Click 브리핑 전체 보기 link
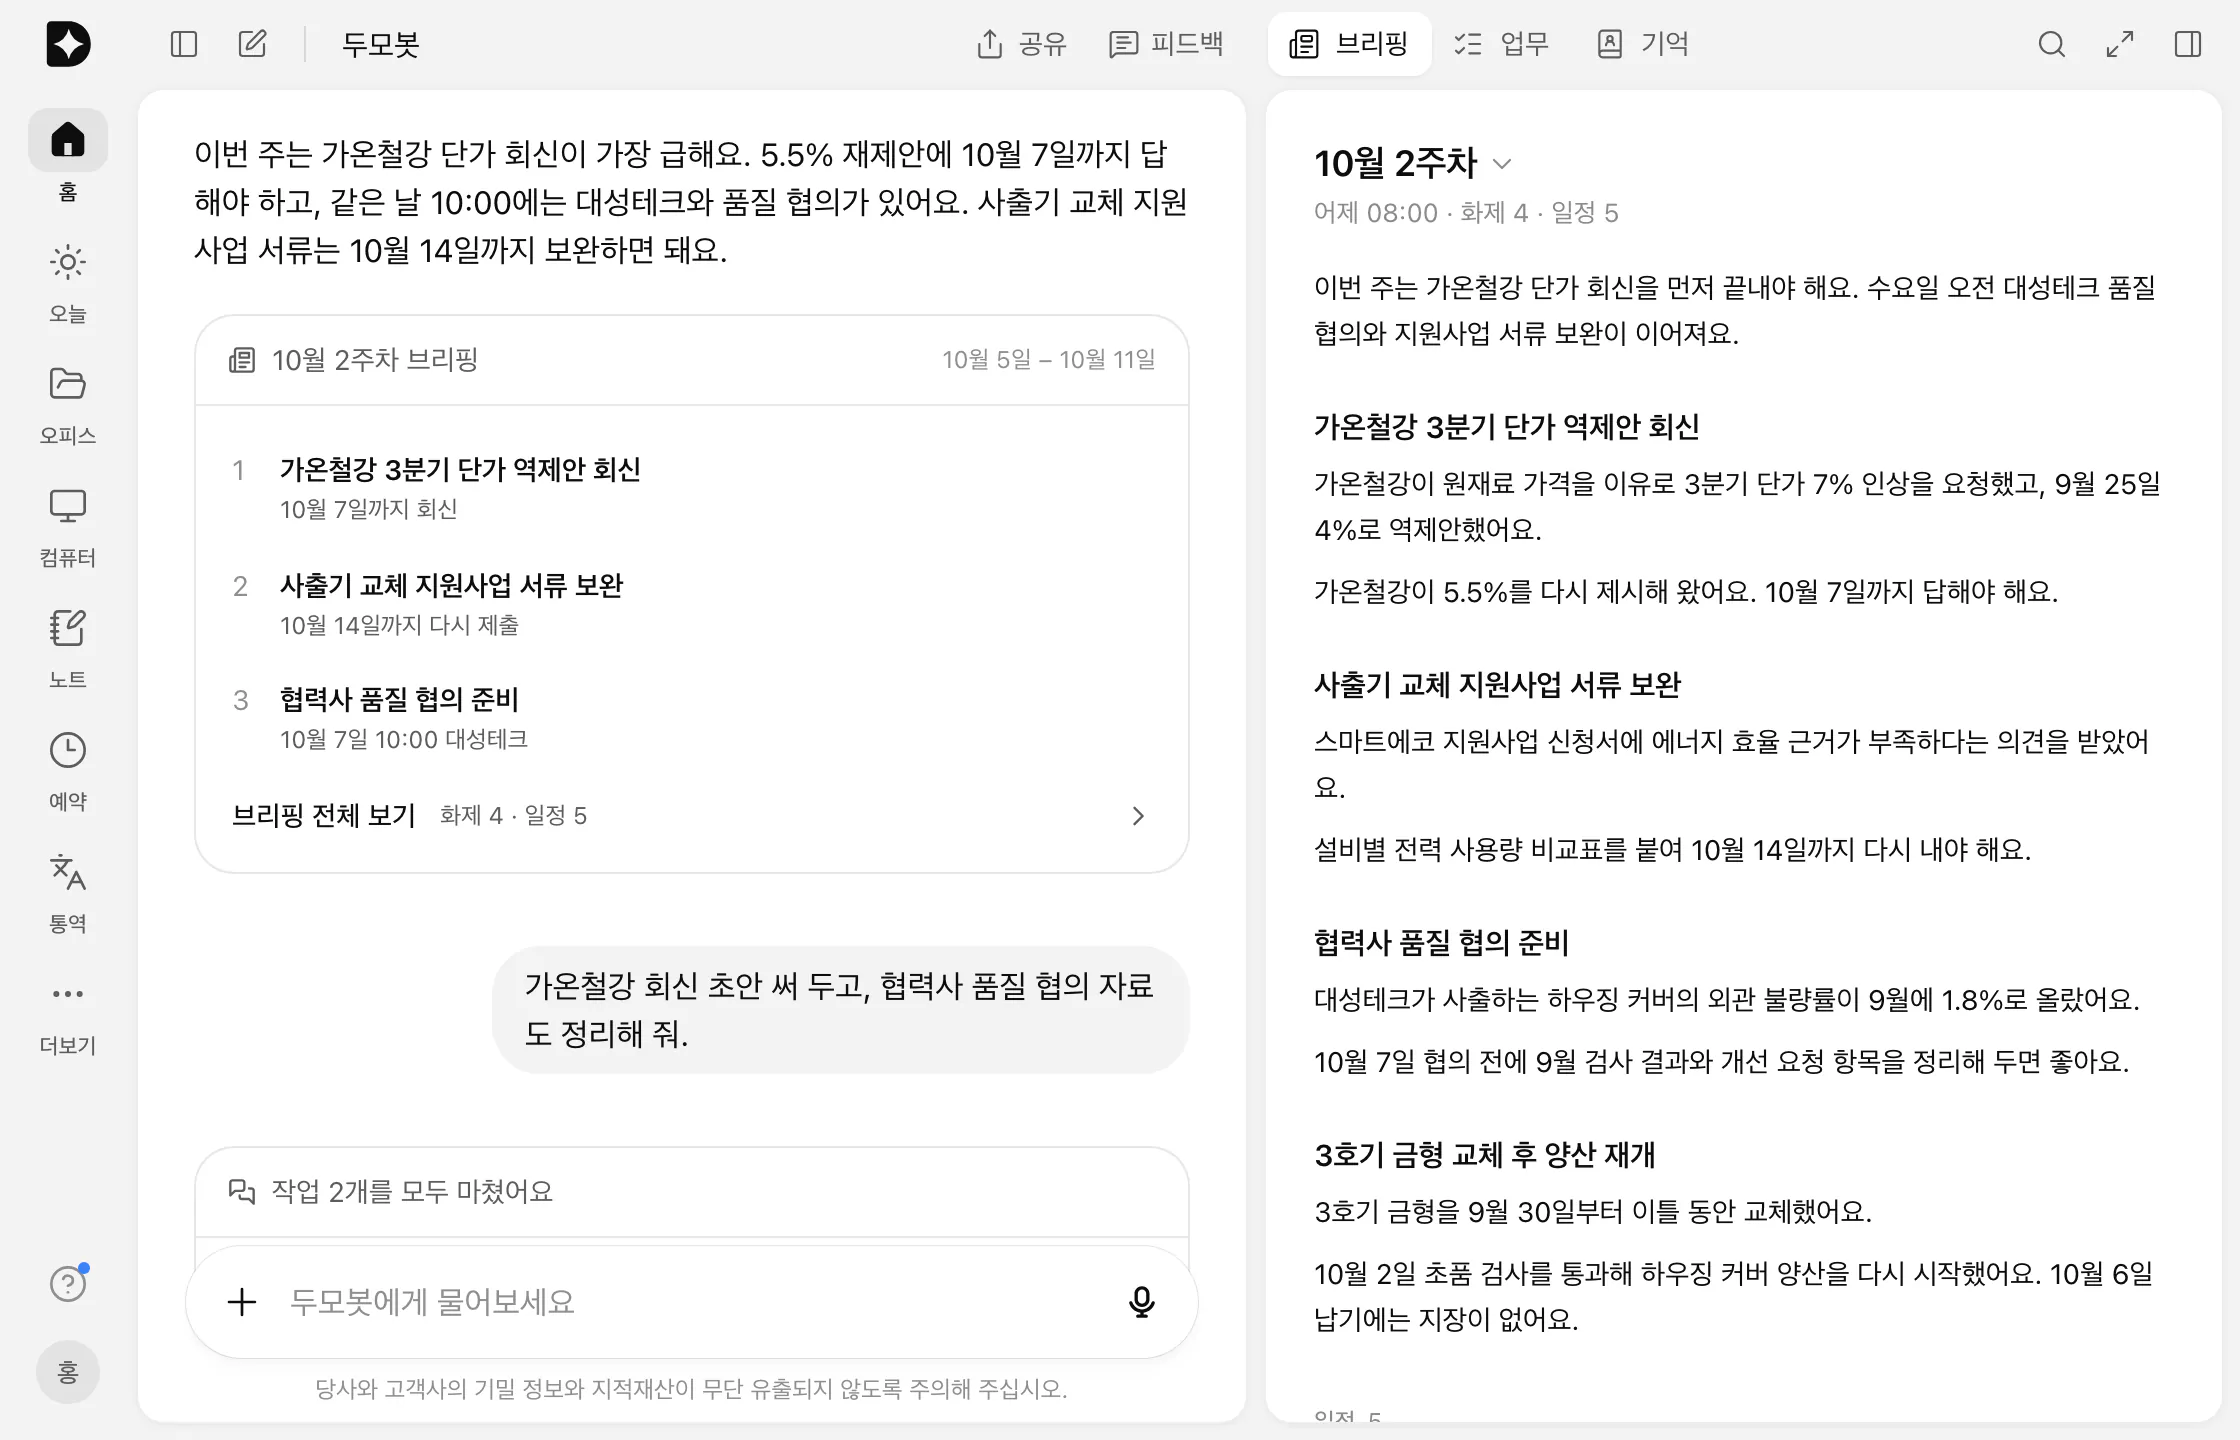This screenshot has width=2240, height=1440. [x=323, y=816]
